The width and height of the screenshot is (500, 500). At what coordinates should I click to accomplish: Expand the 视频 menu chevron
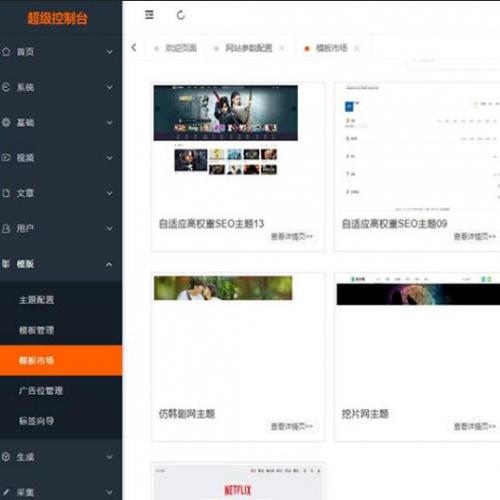coord(109,158)
